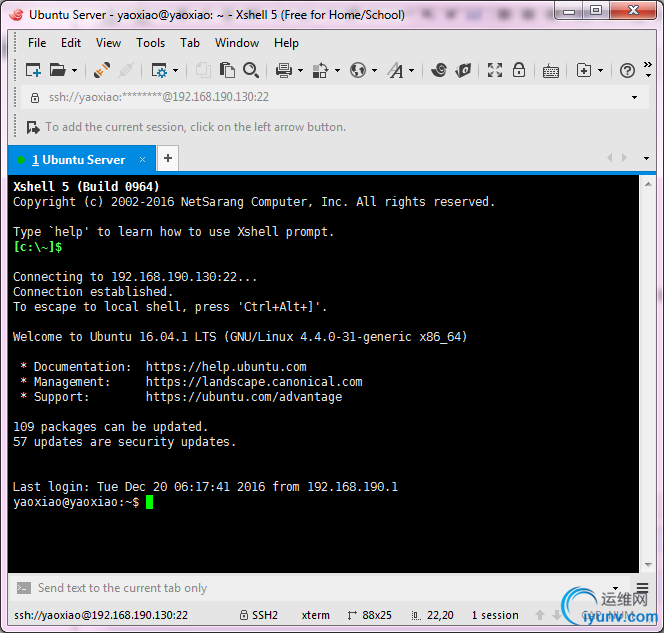Viewport: 664px width, 633px height.
Task: Click the tab scroll left arrow
Action: point(610,158)
